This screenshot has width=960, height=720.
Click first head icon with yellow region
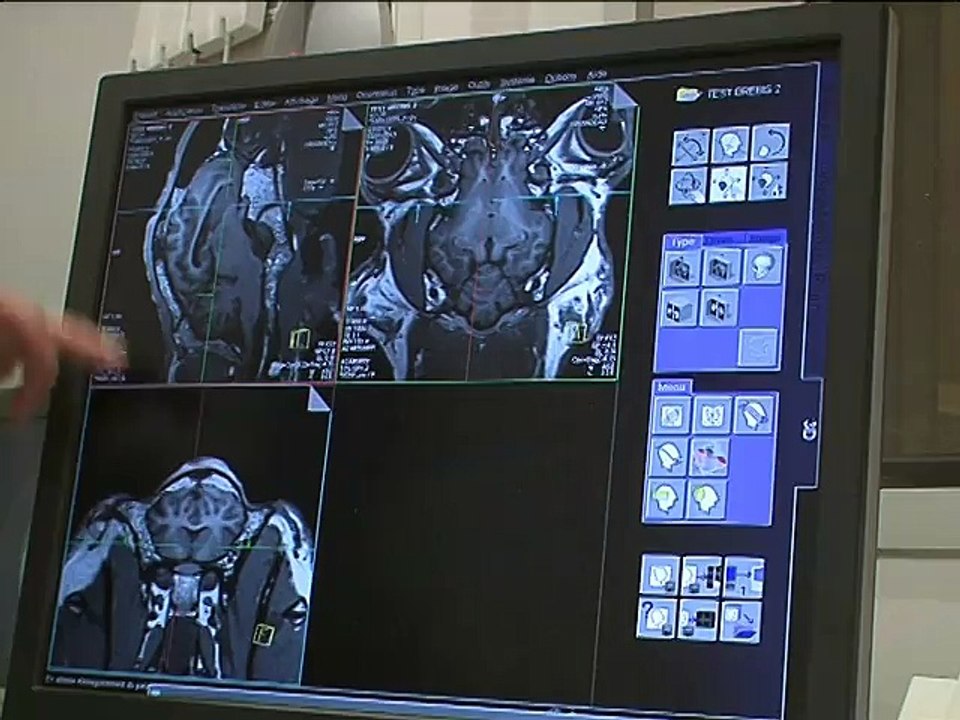coord(666,499)
